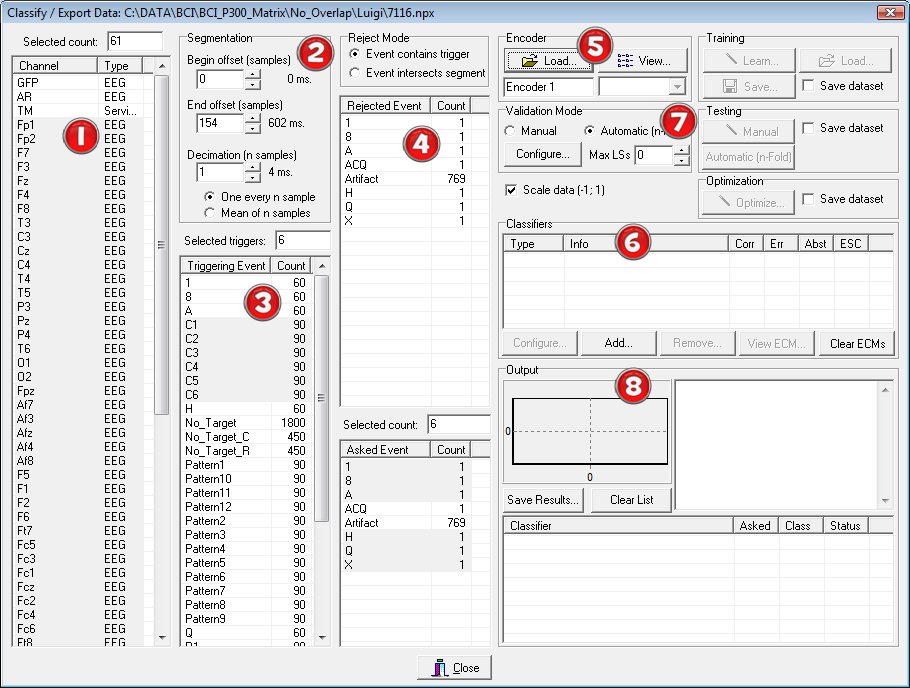Decrease the Decimation n samples value
The height and width of the screenshot is (688, 910).
pos(252,178)
